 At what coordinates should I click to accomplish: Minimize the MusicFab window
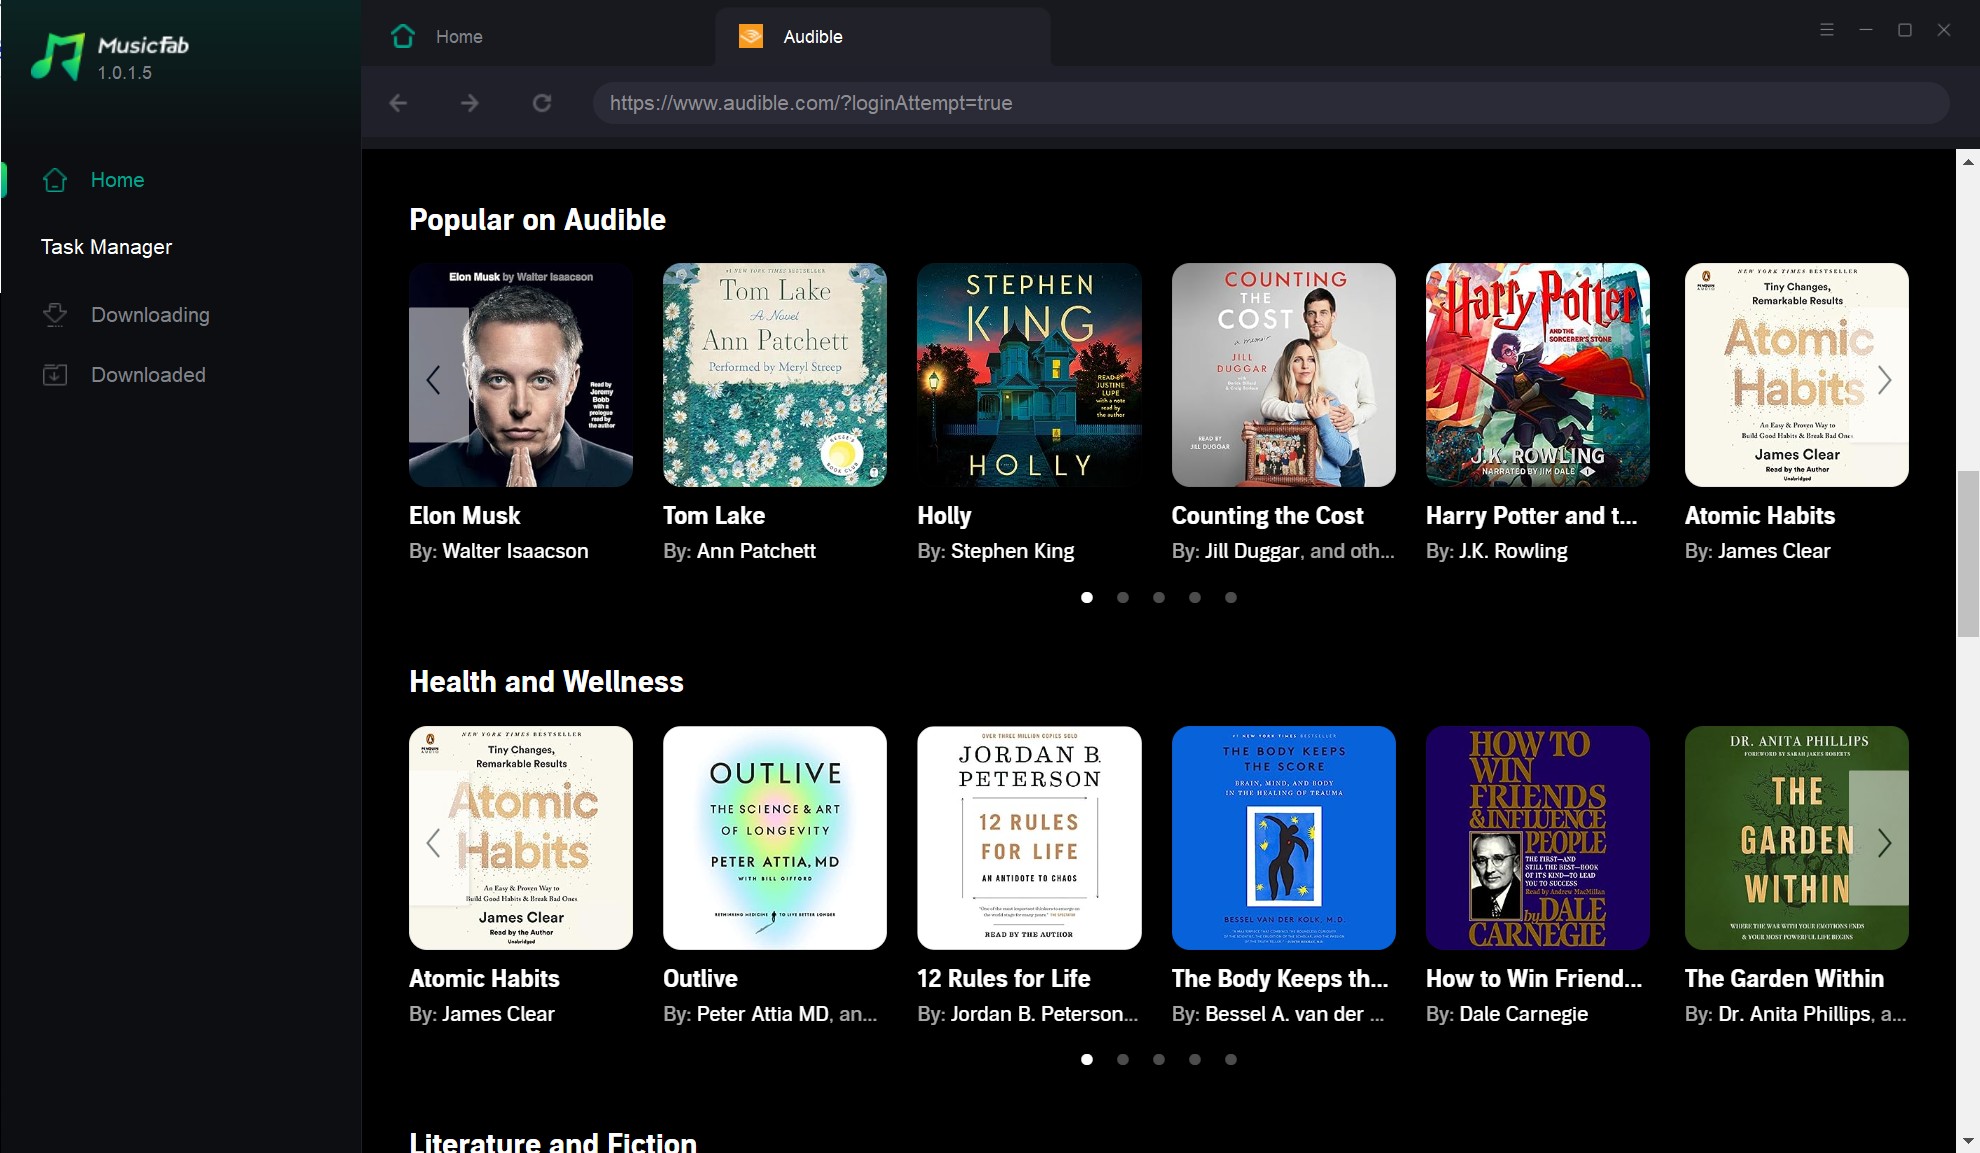tap(1865, 30)
